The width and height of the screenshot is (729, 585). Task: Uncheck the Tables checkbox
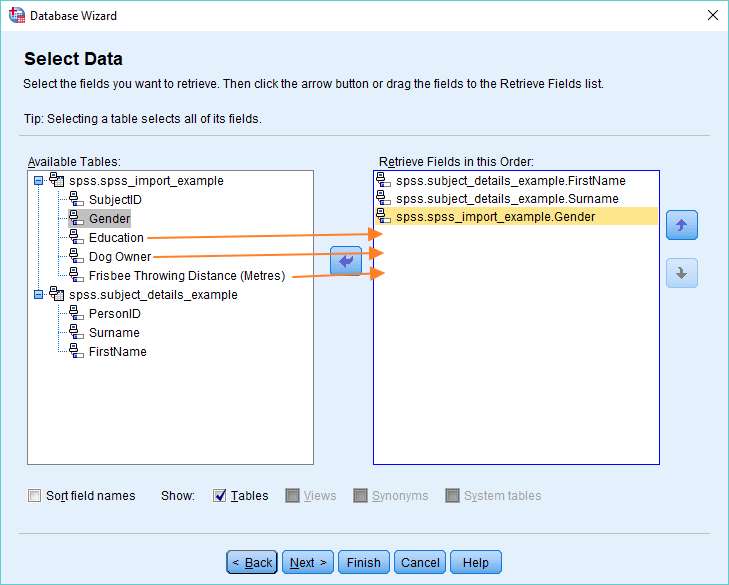(219, 496)
